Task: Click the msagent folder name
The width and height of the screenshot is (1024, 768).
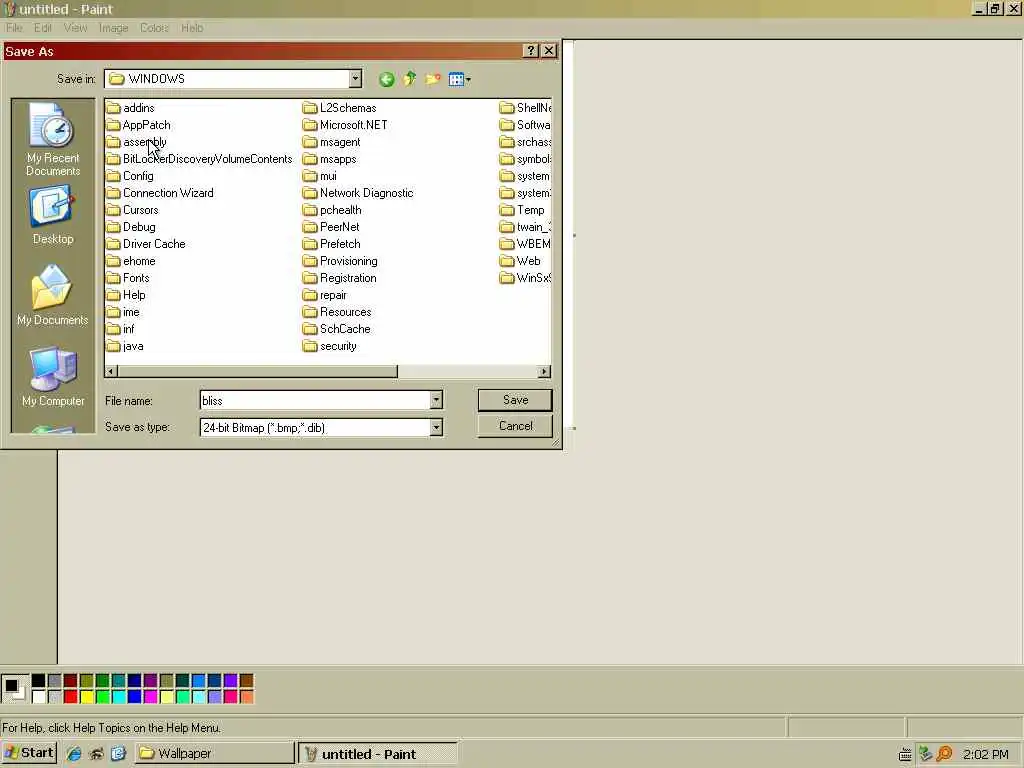Action: tap(340, 142)
